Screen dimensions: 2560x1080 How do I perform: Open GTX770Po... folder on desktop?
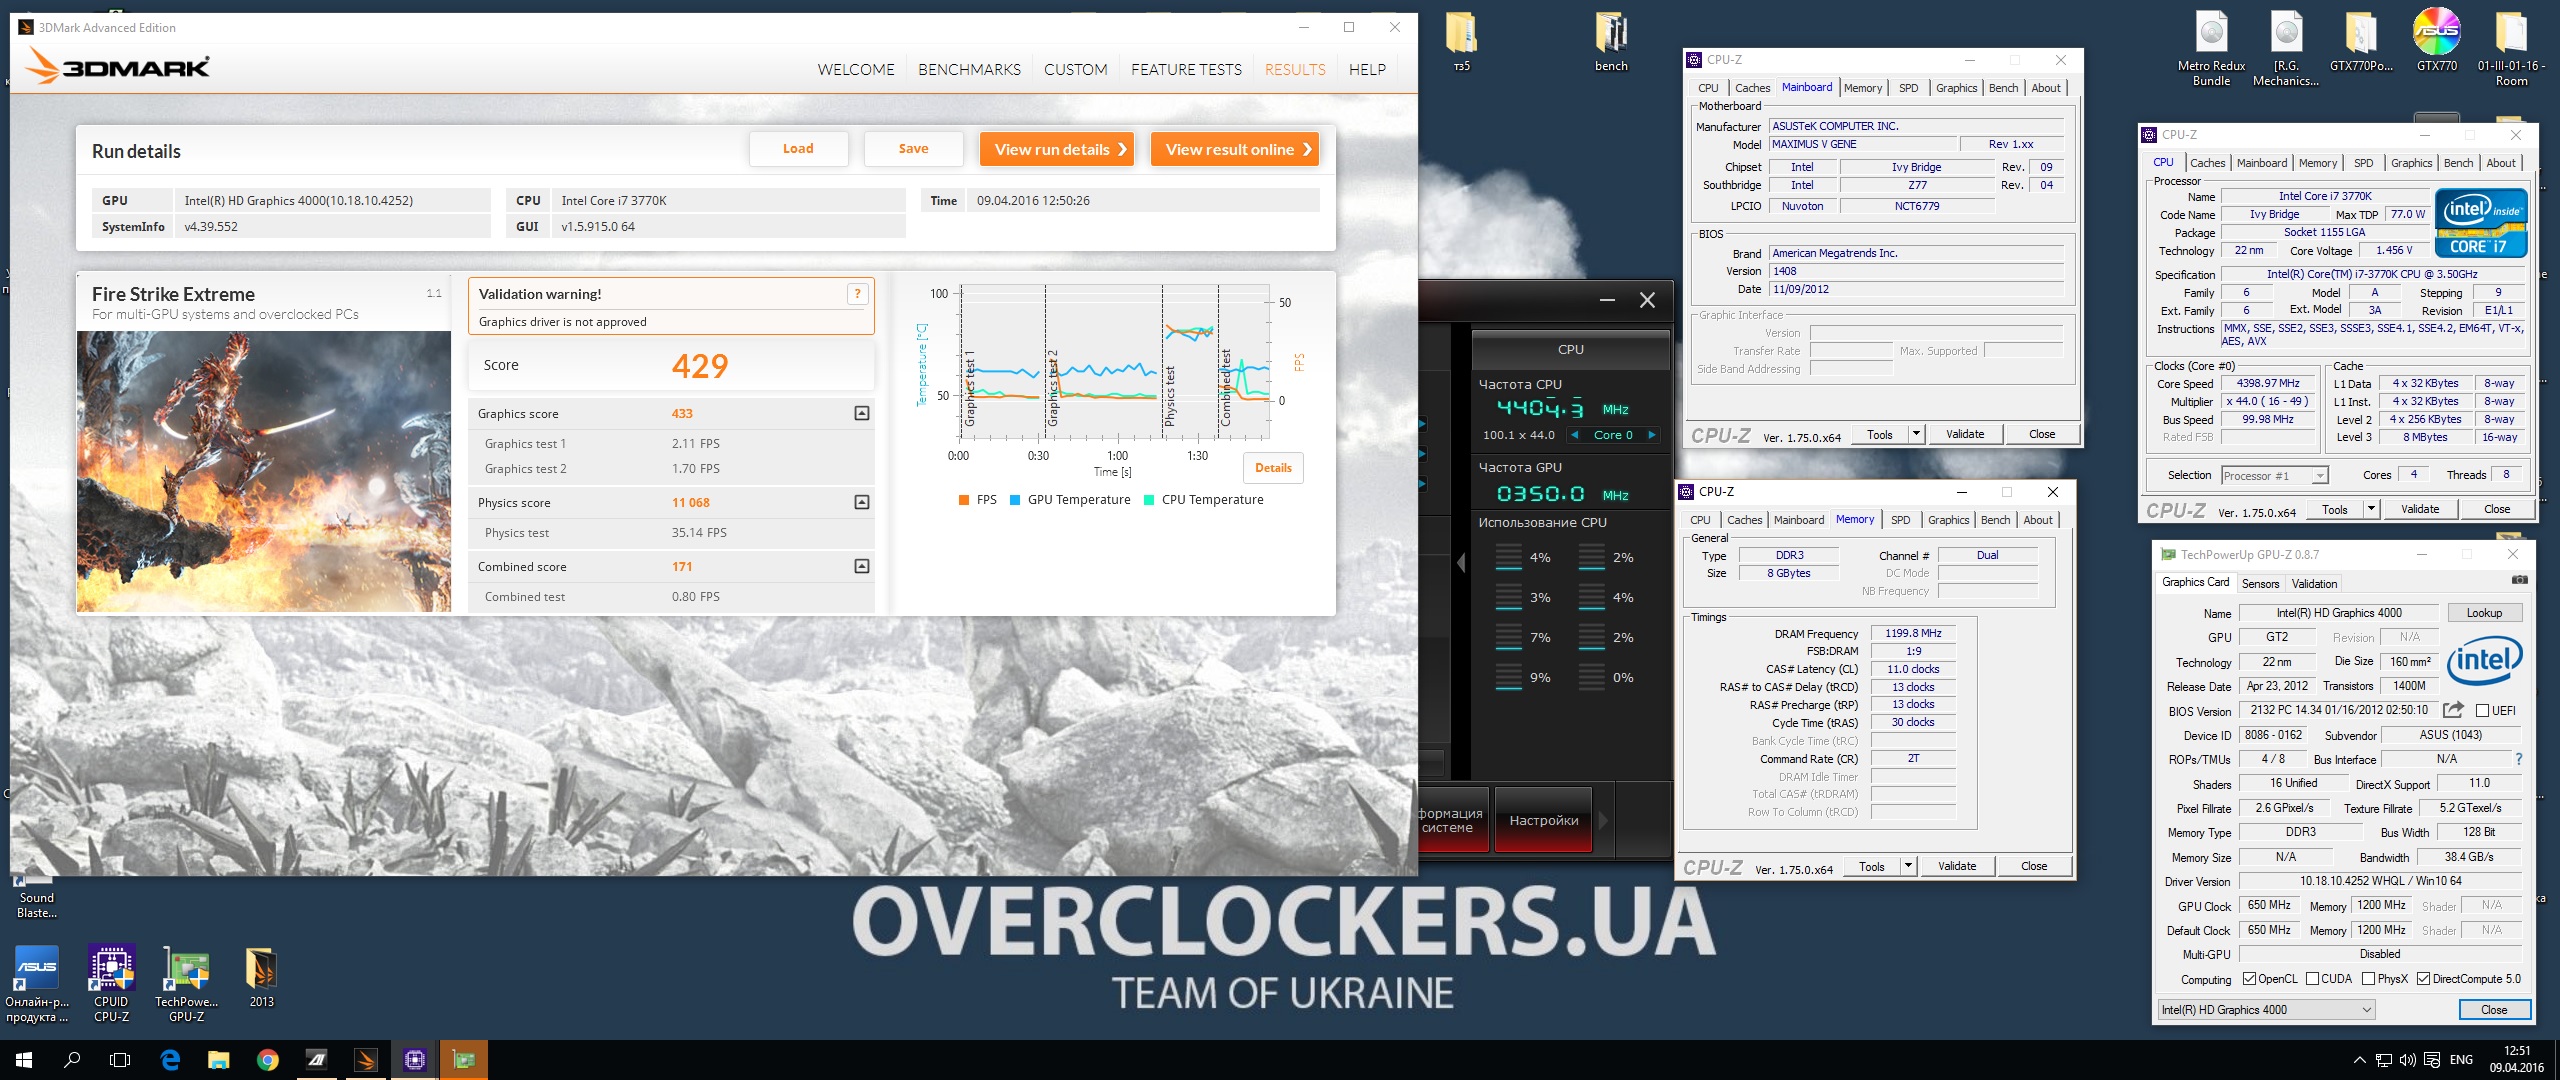(x=2361, y=42)
